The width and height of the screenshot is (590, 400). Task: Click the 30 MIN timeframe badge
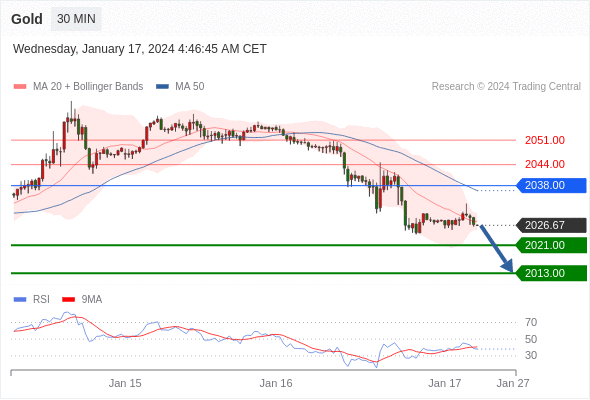tap(76, 18)
